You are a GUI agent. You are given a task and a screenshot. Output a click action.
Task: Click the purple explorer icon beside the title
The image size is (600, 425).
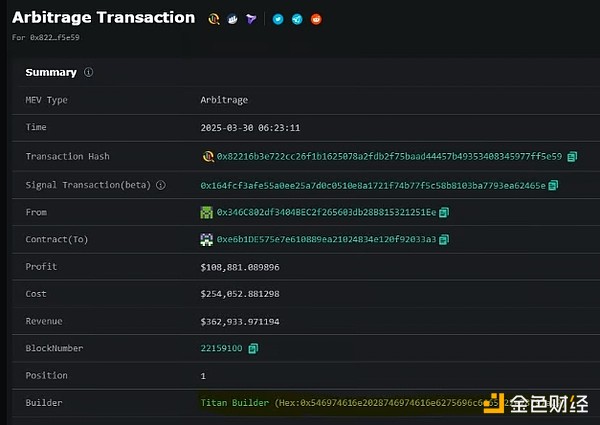(x=250, y=19)
